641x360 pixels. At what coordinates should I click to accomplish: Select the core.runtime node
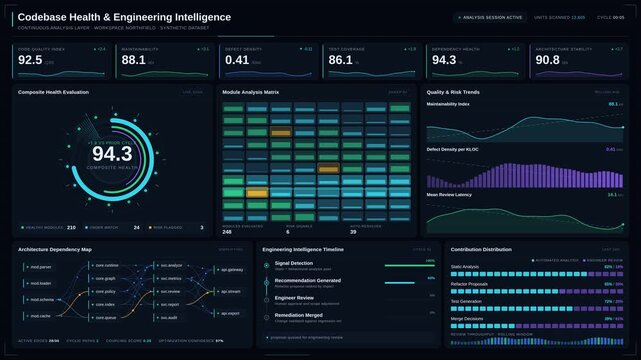[x=105, y=265]
